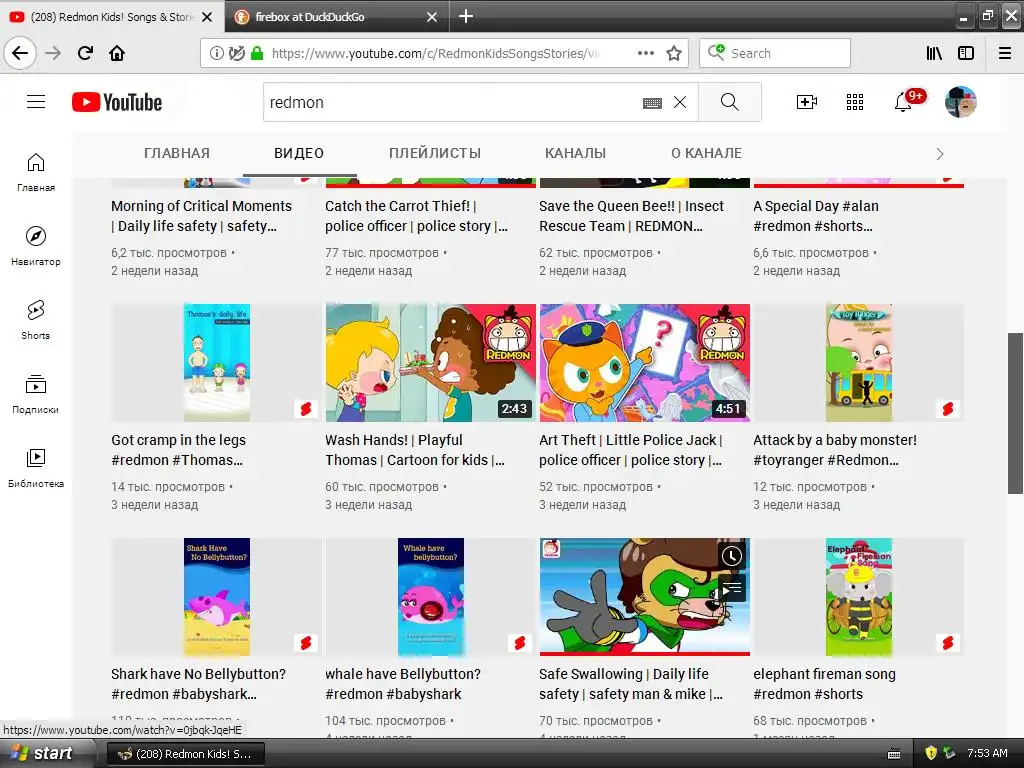The width and height of the screenshot is (1024, 768).
Task: Switch to the ГЛАВНАЯ channel tab
Action: click(177, 153)
